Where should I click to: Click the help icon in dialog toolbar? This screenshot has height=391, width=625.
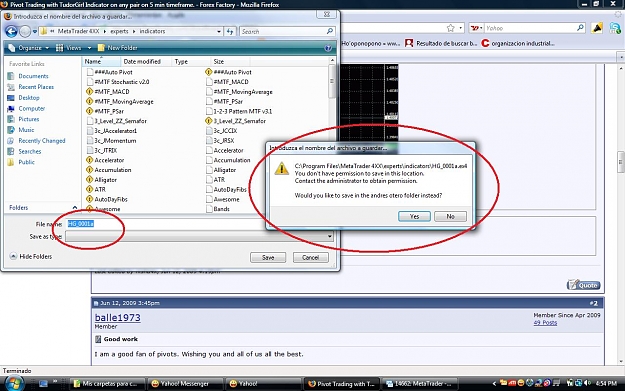[x=328, y=48]
